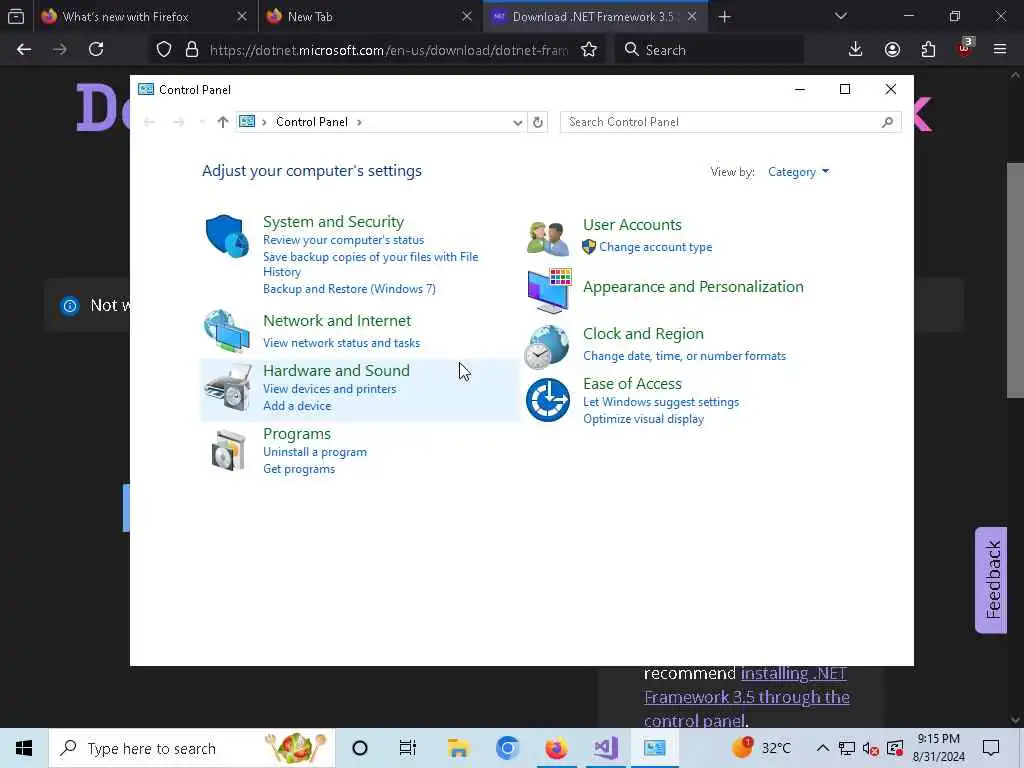Reload the Firefox page
This screenshot has width=1024, height=768.
[x=96, y=49]
